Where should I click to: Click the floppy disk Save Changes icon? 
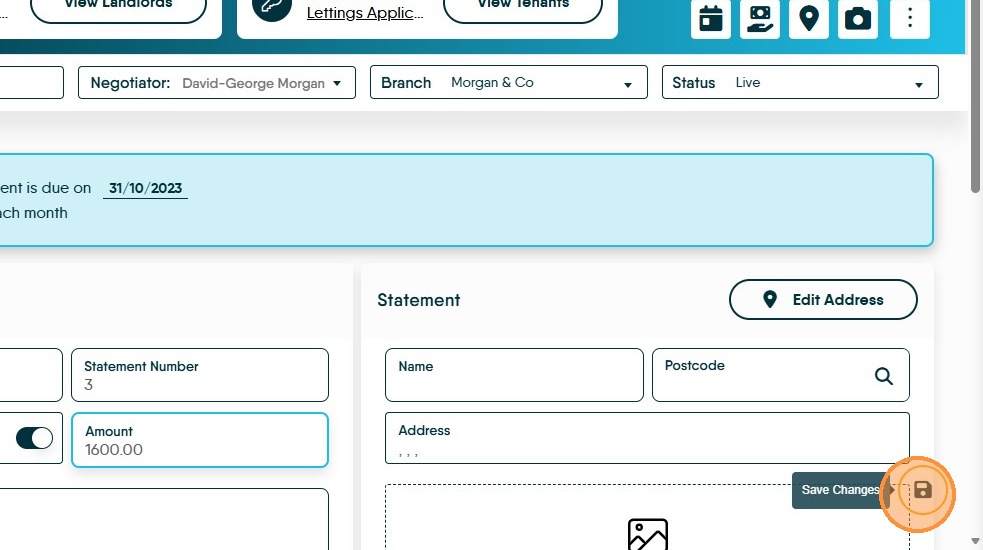pos(922,490)
